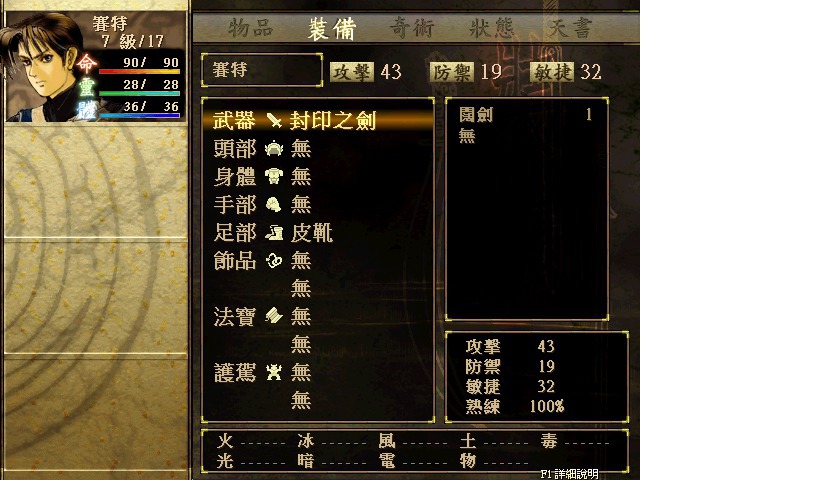Switch to the 物品 tab
The image size is (816, 480).
point(251,28)
